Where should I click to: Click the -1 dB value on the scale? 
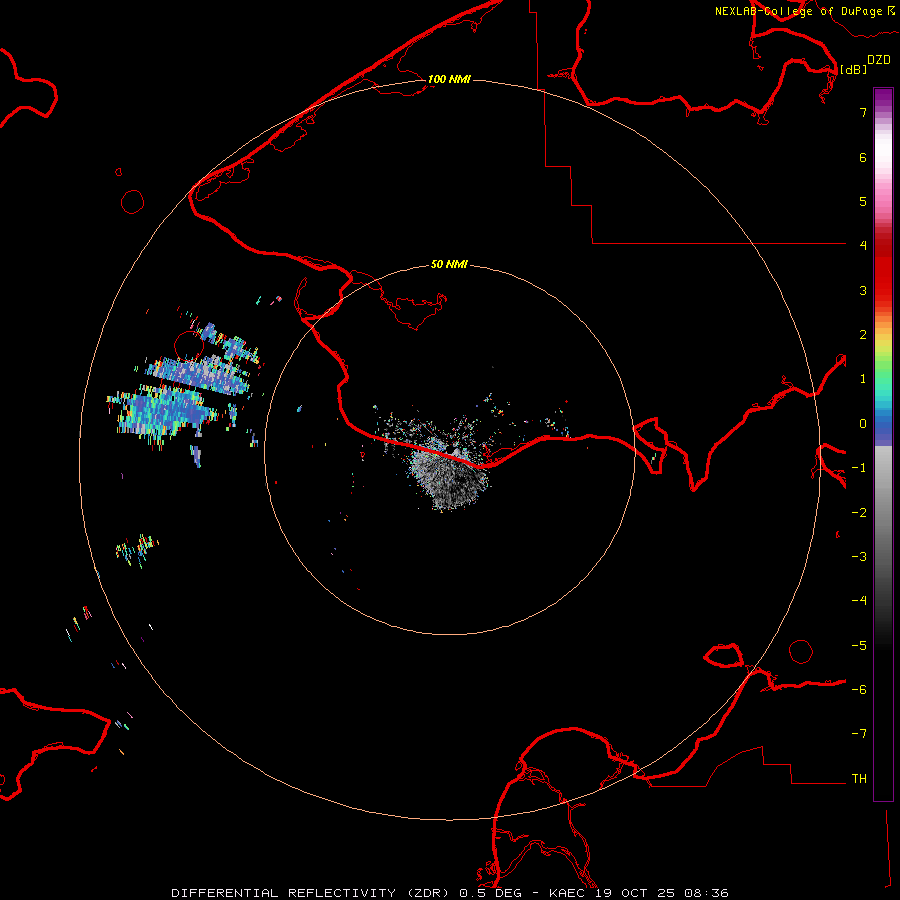click(x=859, y=468)
